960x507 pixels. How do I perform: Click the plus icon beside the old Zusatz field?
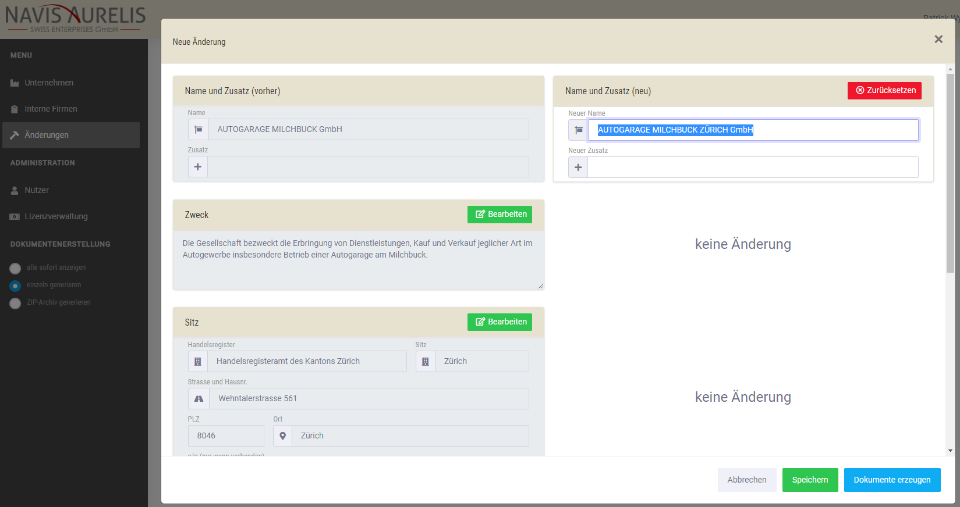click(198, 167)
